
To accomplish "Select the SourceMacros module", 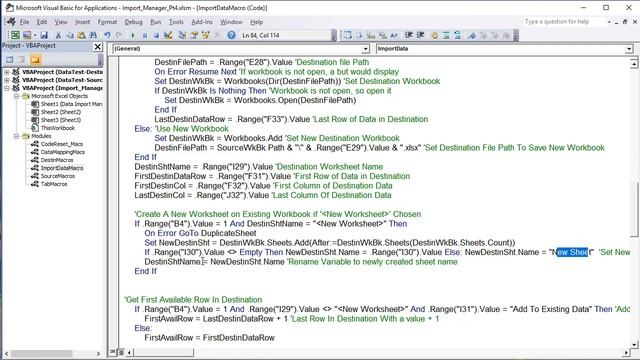I will pos(58,176).
